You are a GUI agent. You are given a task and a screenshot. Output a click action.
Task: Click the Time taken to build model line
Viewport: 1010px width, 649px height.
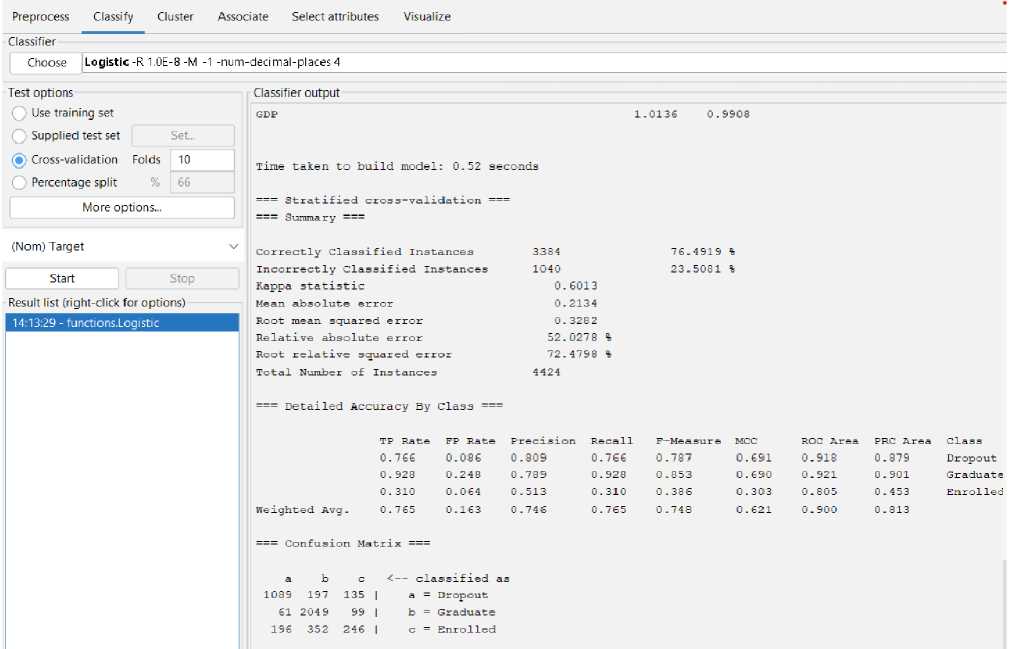pos(397,166)
